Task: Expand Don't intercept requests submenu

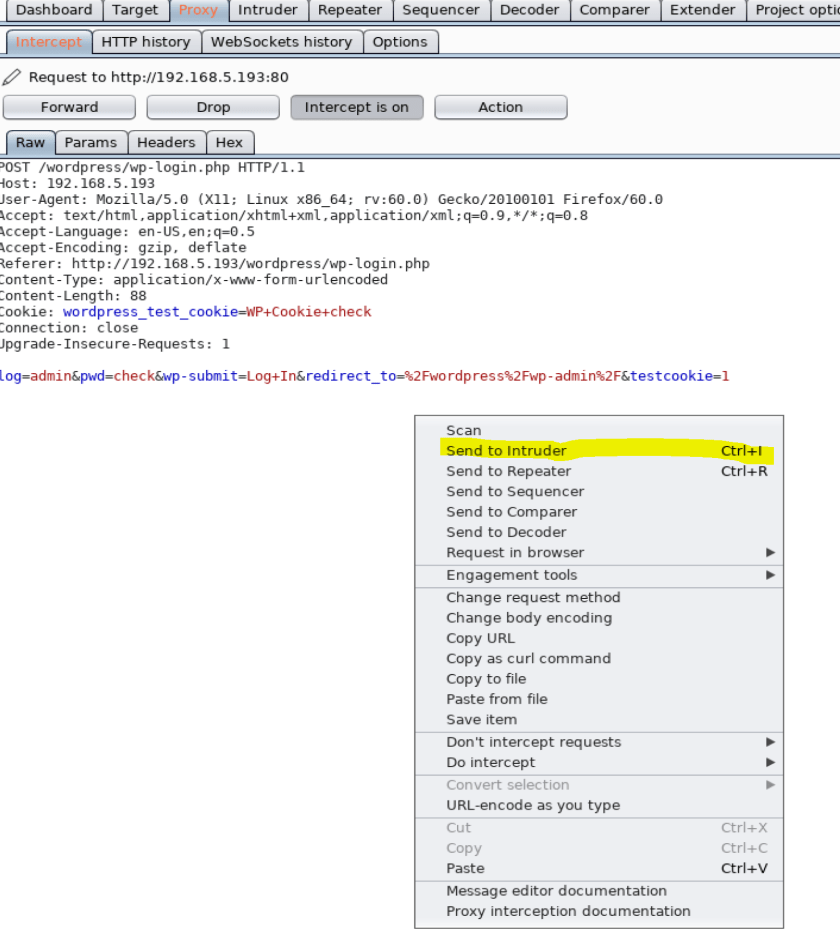Action: 533,742
